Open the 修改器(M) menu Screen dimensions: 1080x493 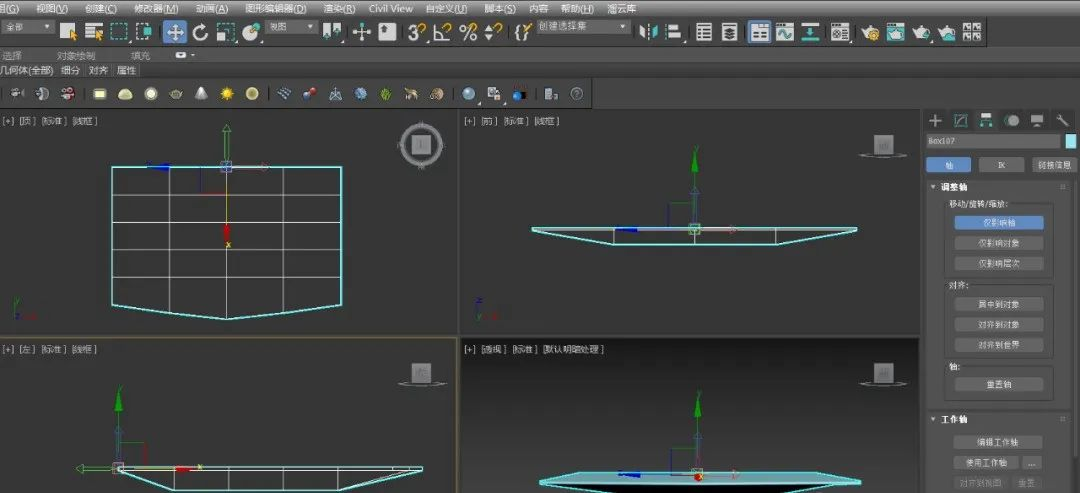point(156,8)
